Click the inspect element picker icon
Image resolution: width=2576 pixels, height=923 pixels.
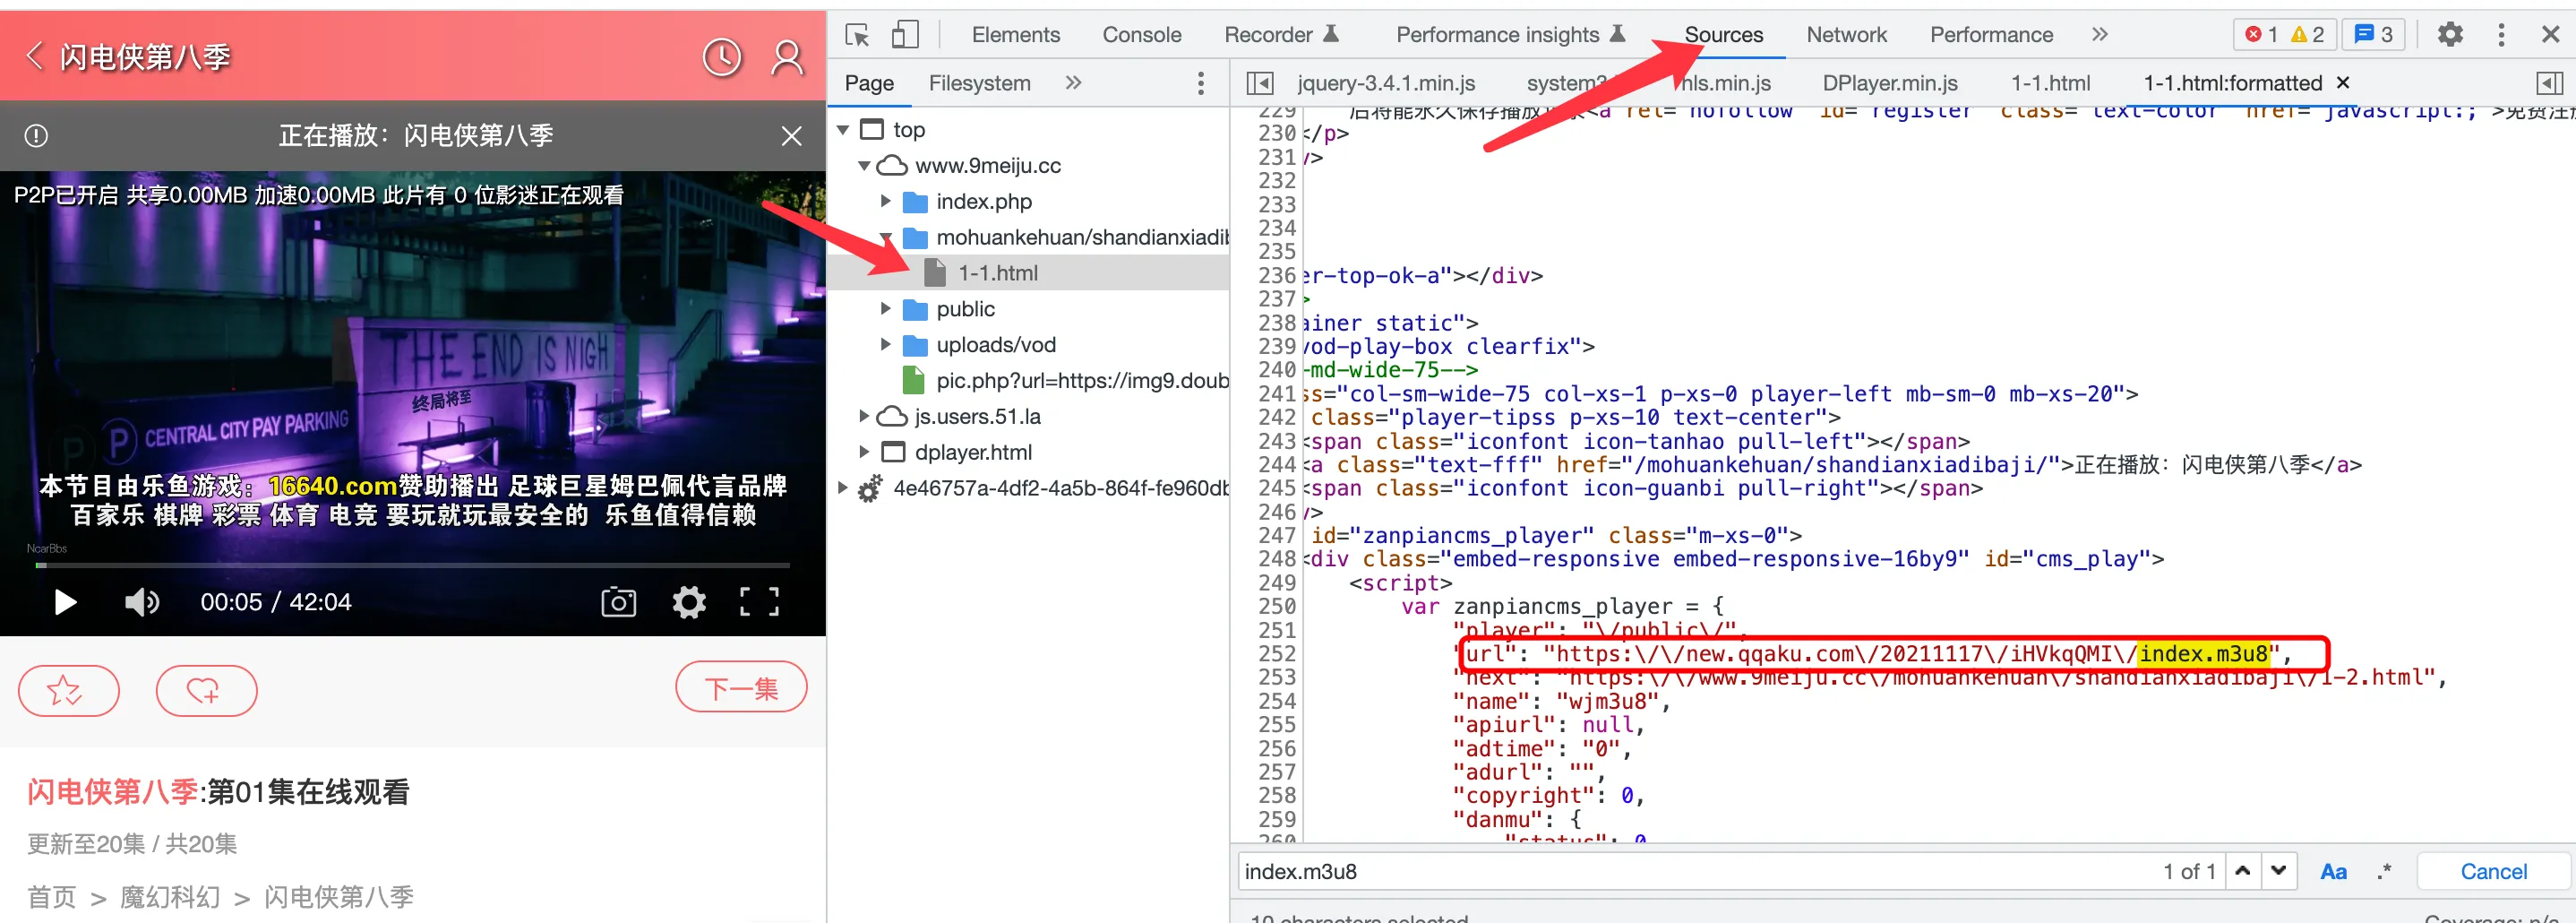tap(857, 35)
